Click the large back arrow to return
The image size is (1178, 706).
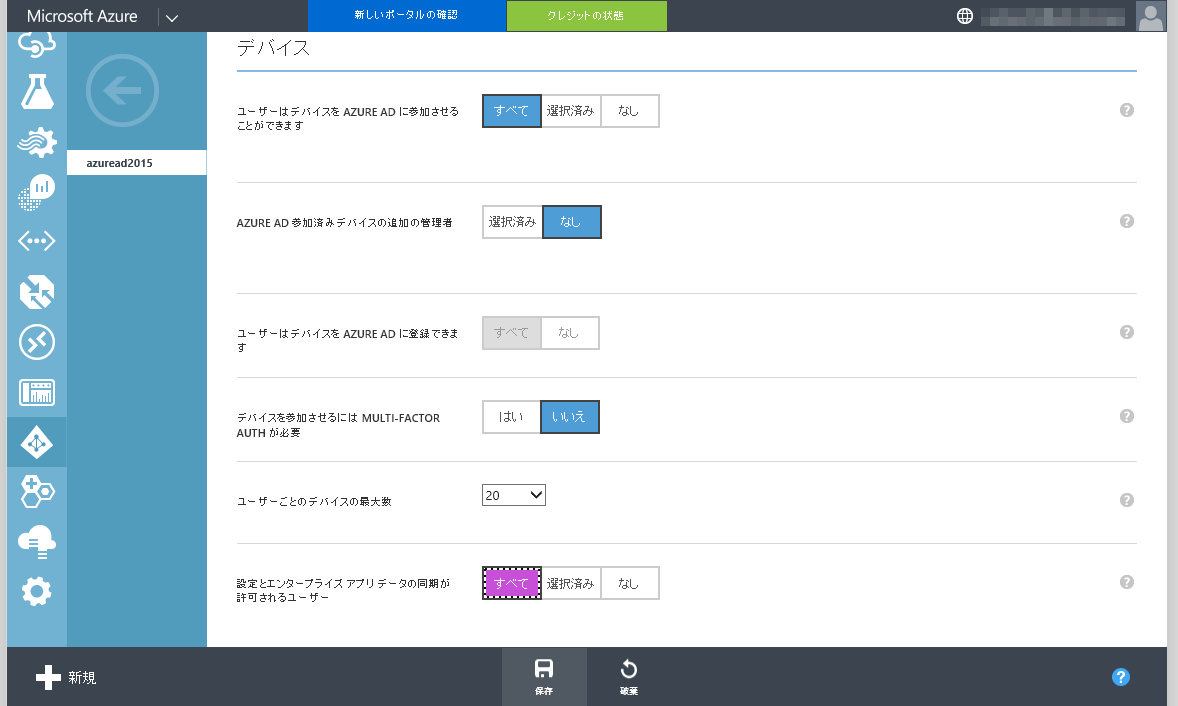[x=121, y=90]
